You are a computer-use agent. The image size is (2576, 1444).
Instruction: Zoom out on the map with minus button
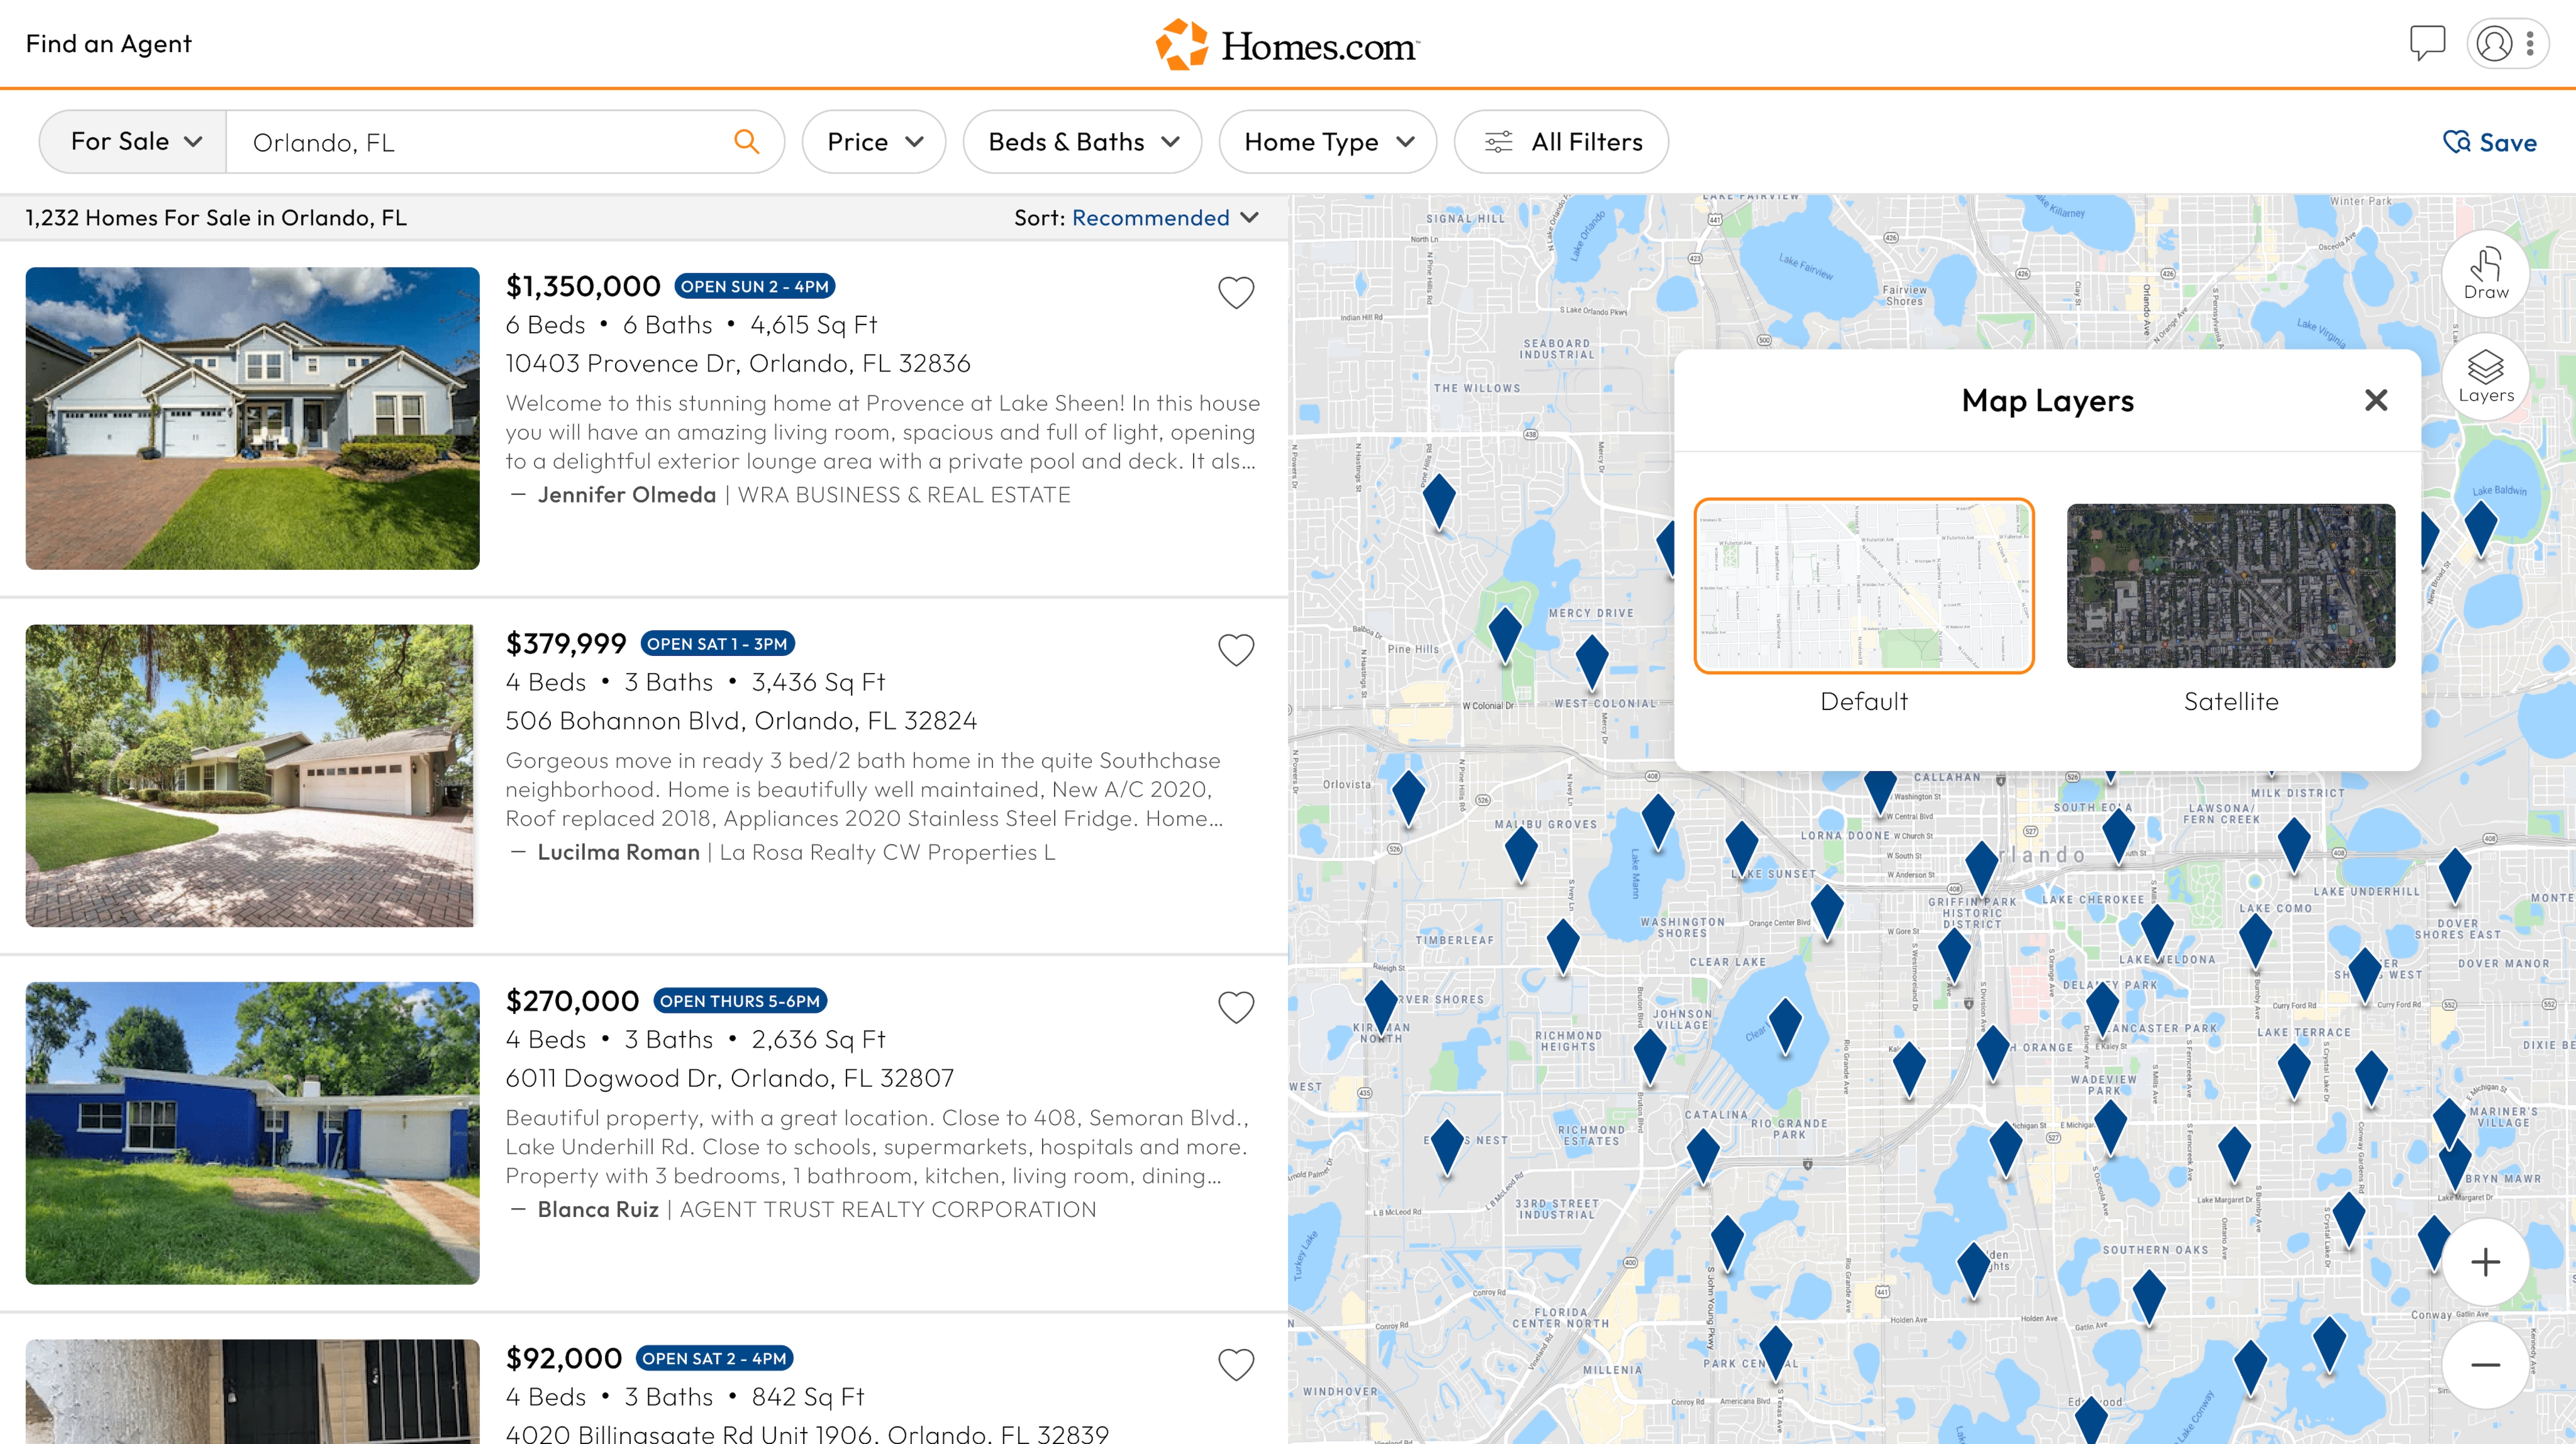[x=2485, y=1364]
